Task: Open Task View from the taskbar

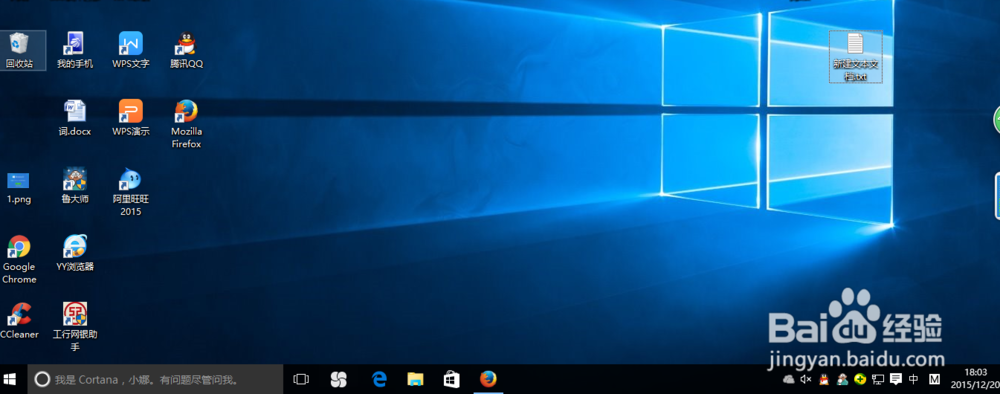Action: (300, 379)
